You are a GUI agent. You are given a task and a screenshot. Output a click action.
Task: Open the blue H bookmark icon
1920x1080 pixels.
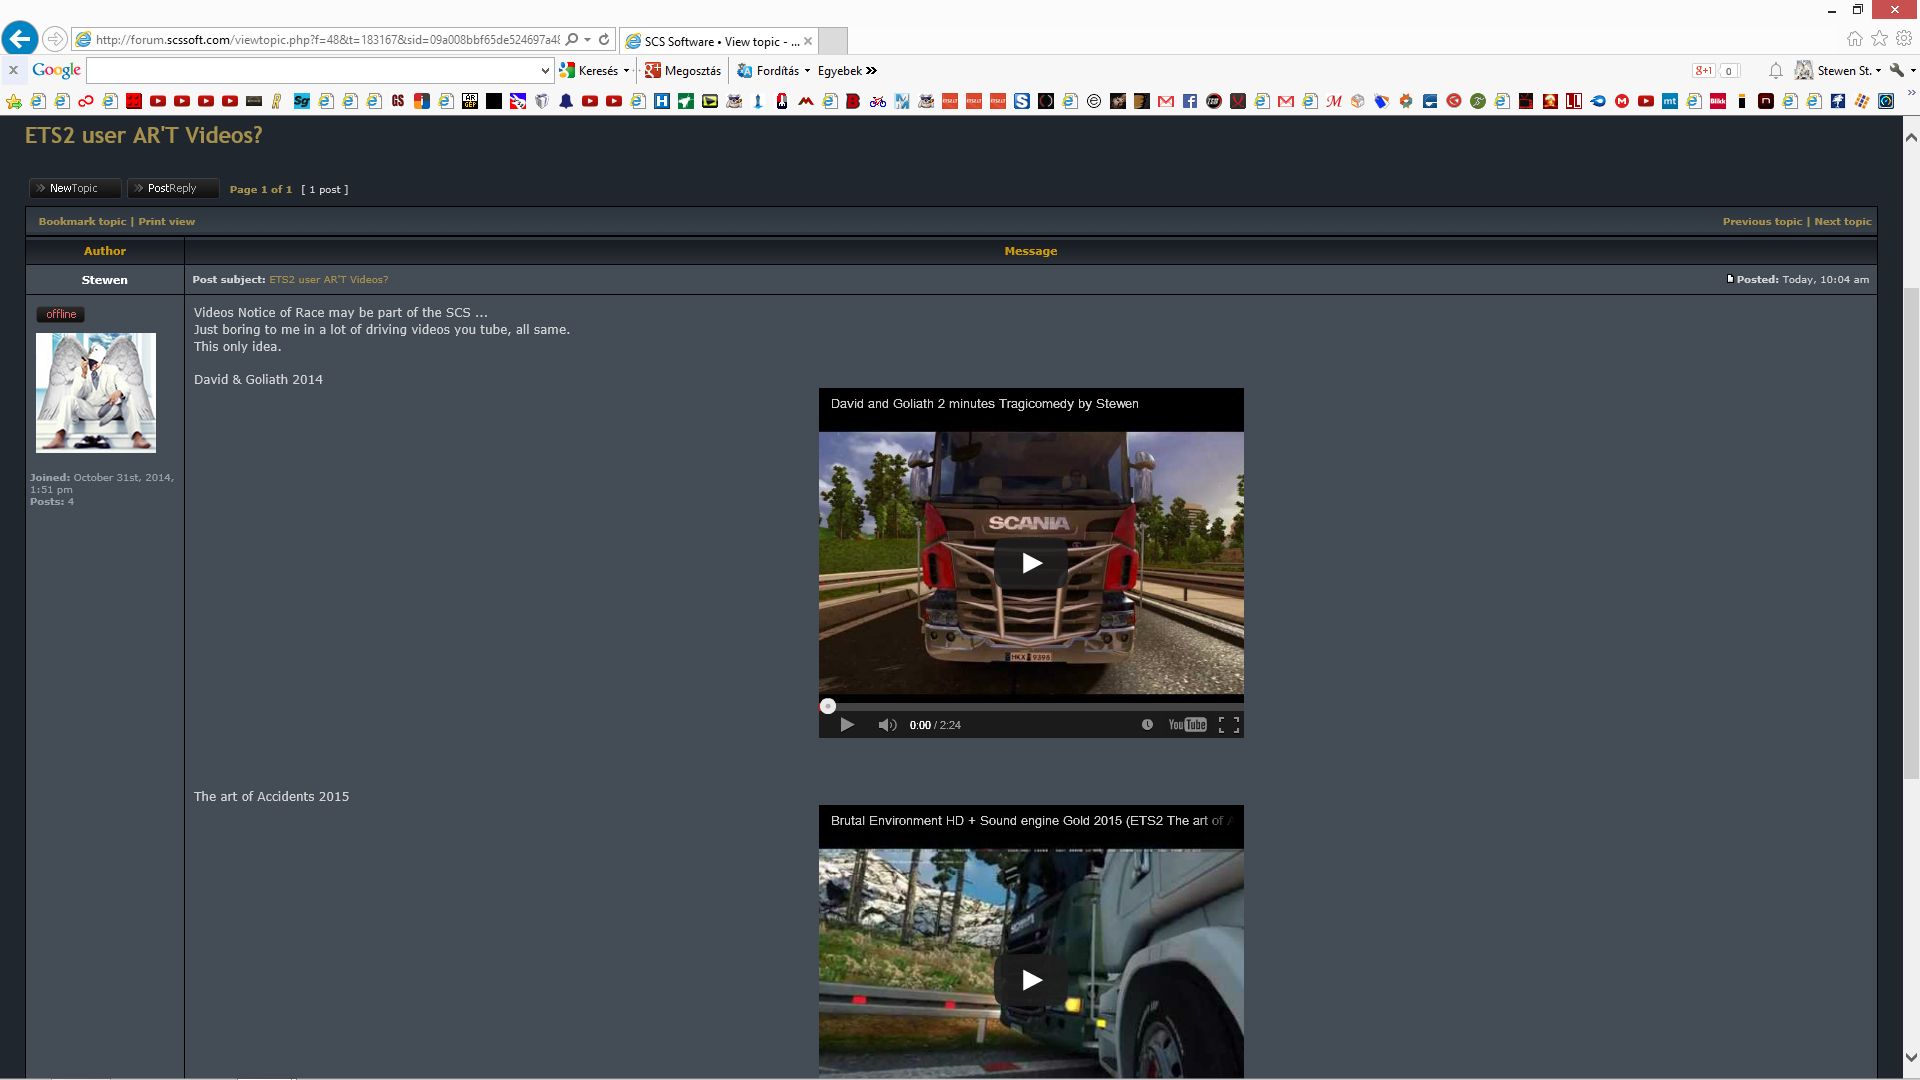662,101
